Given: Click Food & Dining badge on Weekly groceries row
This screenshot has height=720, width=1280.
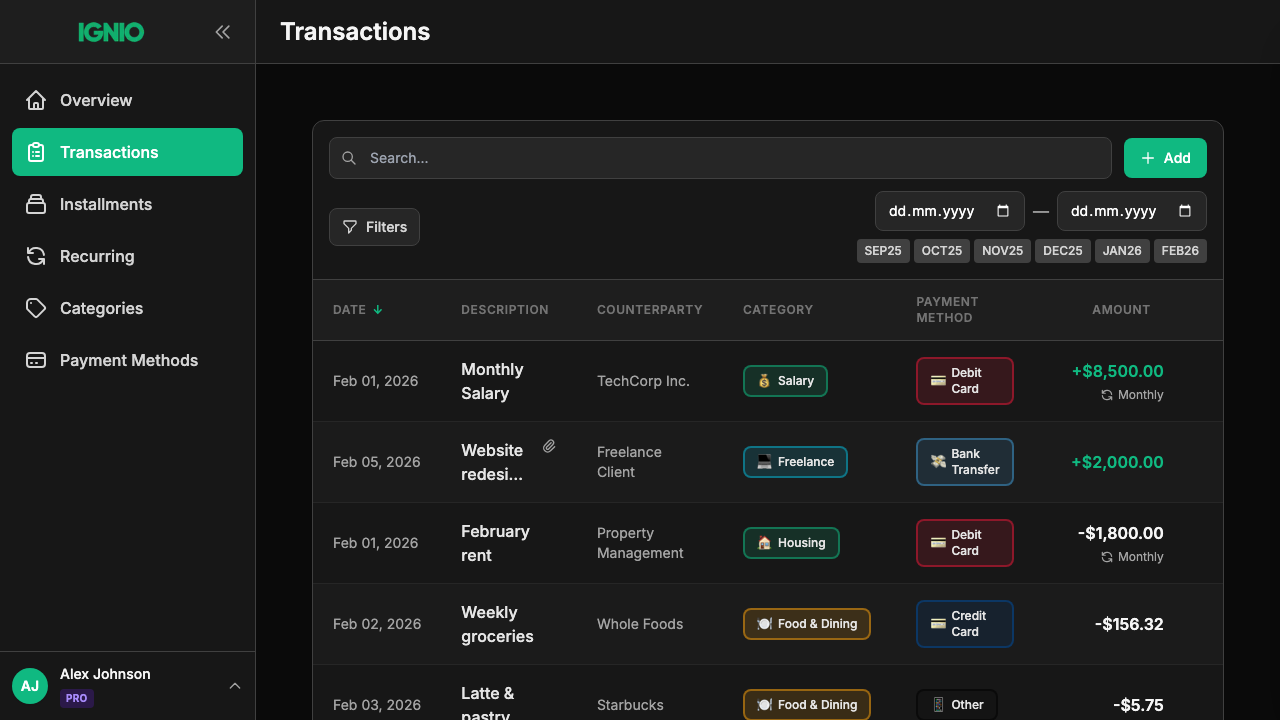Looking at the screenshot, I should click(807, 624).
